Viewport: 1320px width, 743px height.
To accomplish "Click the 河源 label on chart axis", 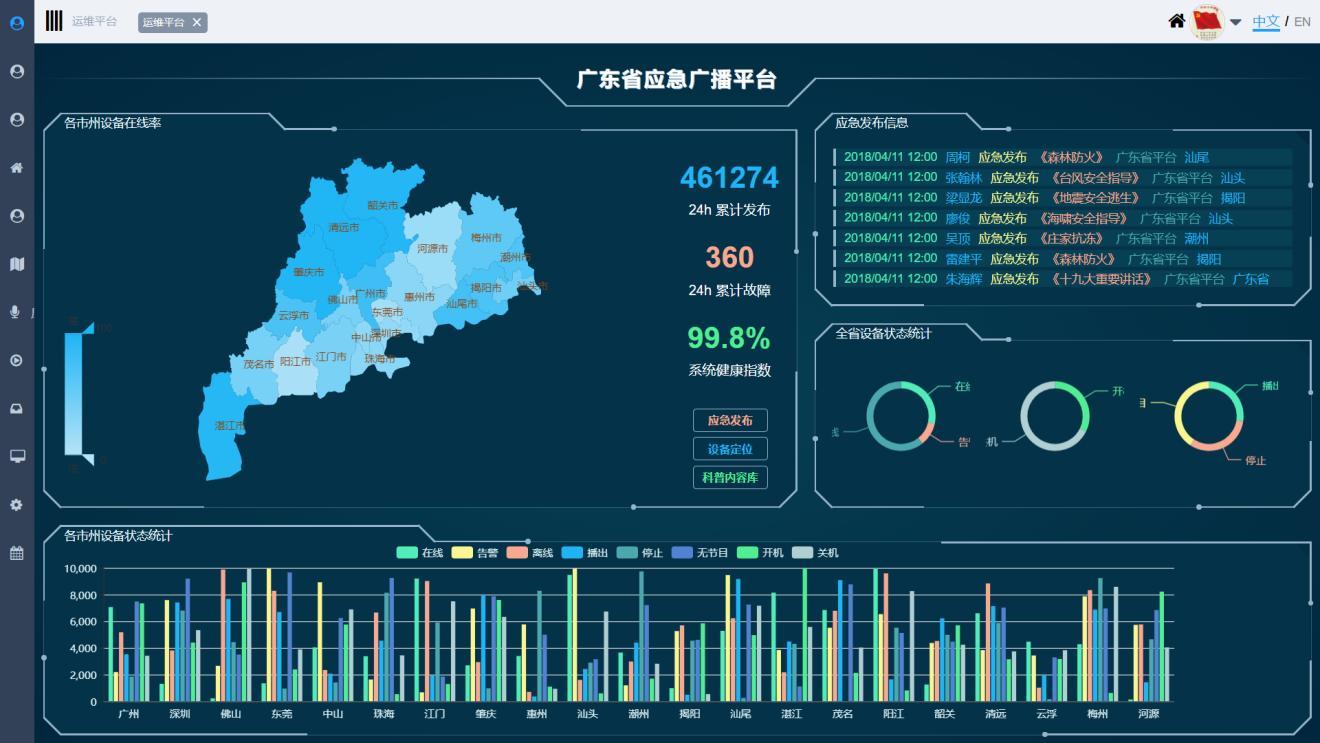I will pyautogui.click(x=1149, y=714).
